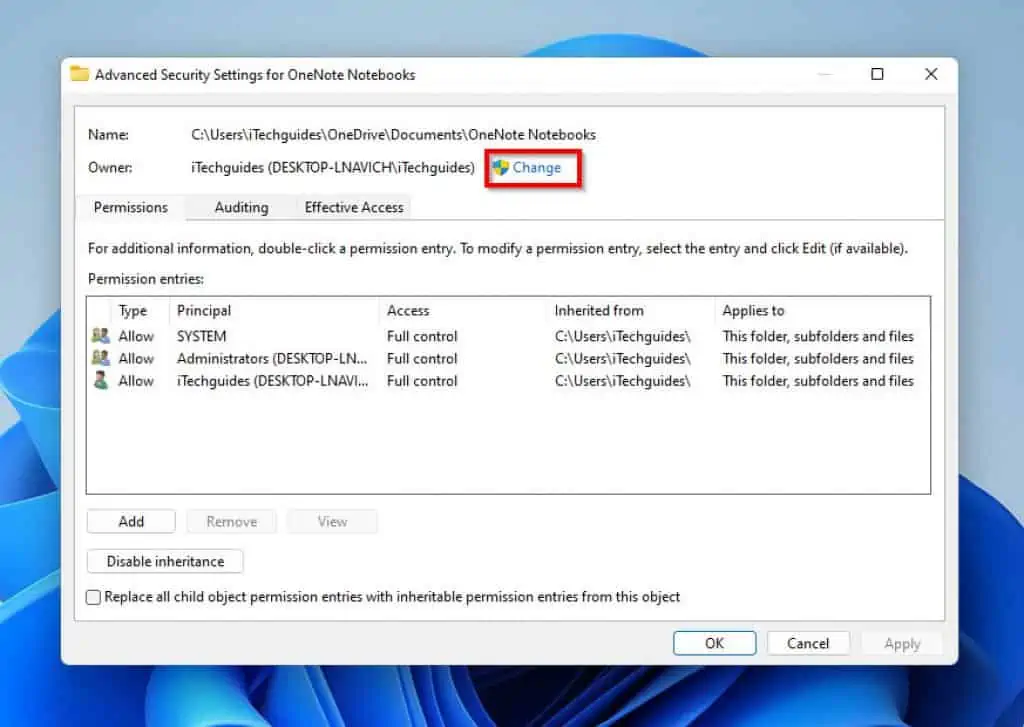Click the View button
The image size is (1024, 727).
click(331, 521)
